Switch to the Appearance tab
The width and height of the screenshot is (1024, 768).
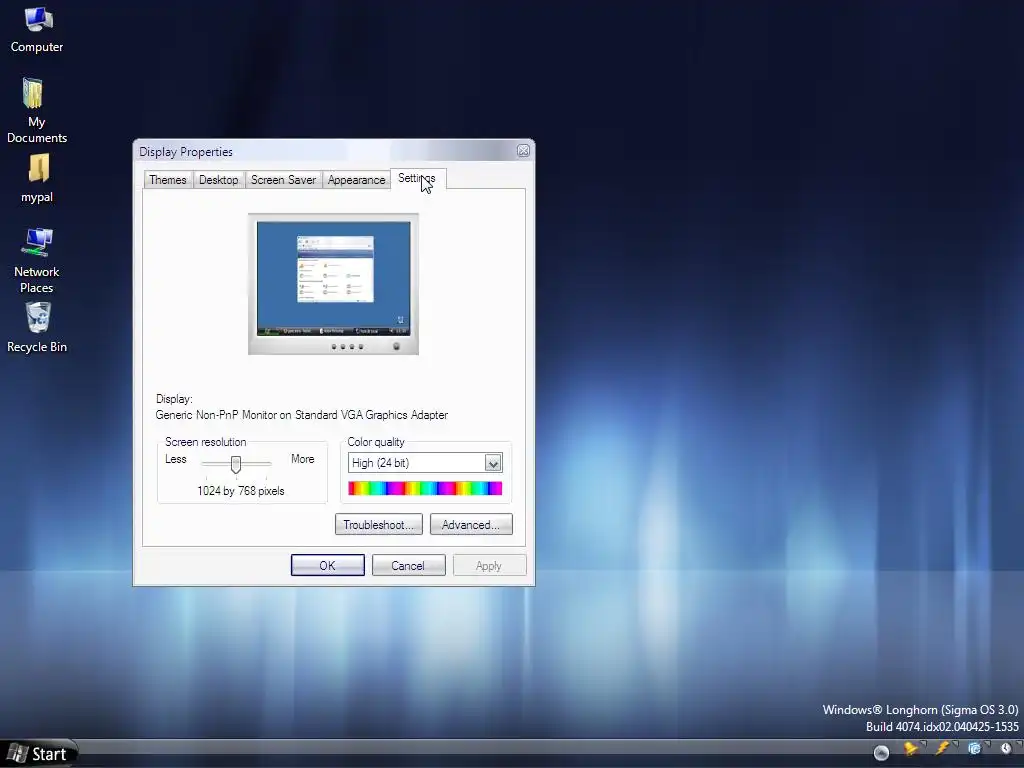357,180
